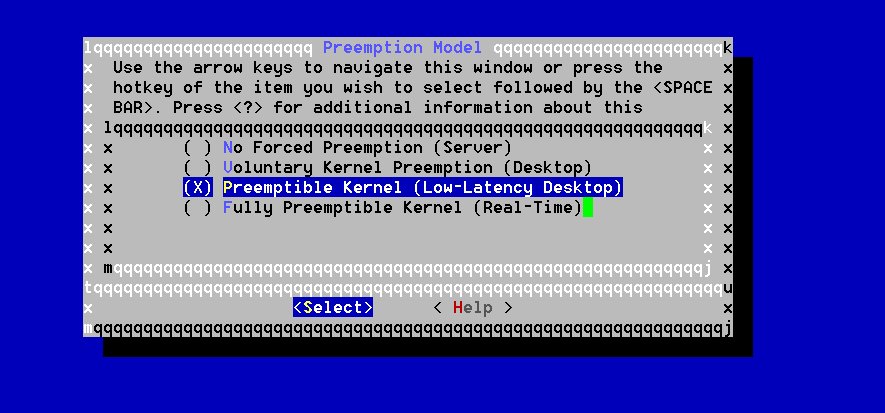Pick the Voluntary Kernel Preemption (Desktop) entry
The height and width of the screenshot is (413, 885).
[x=408, y=168]
